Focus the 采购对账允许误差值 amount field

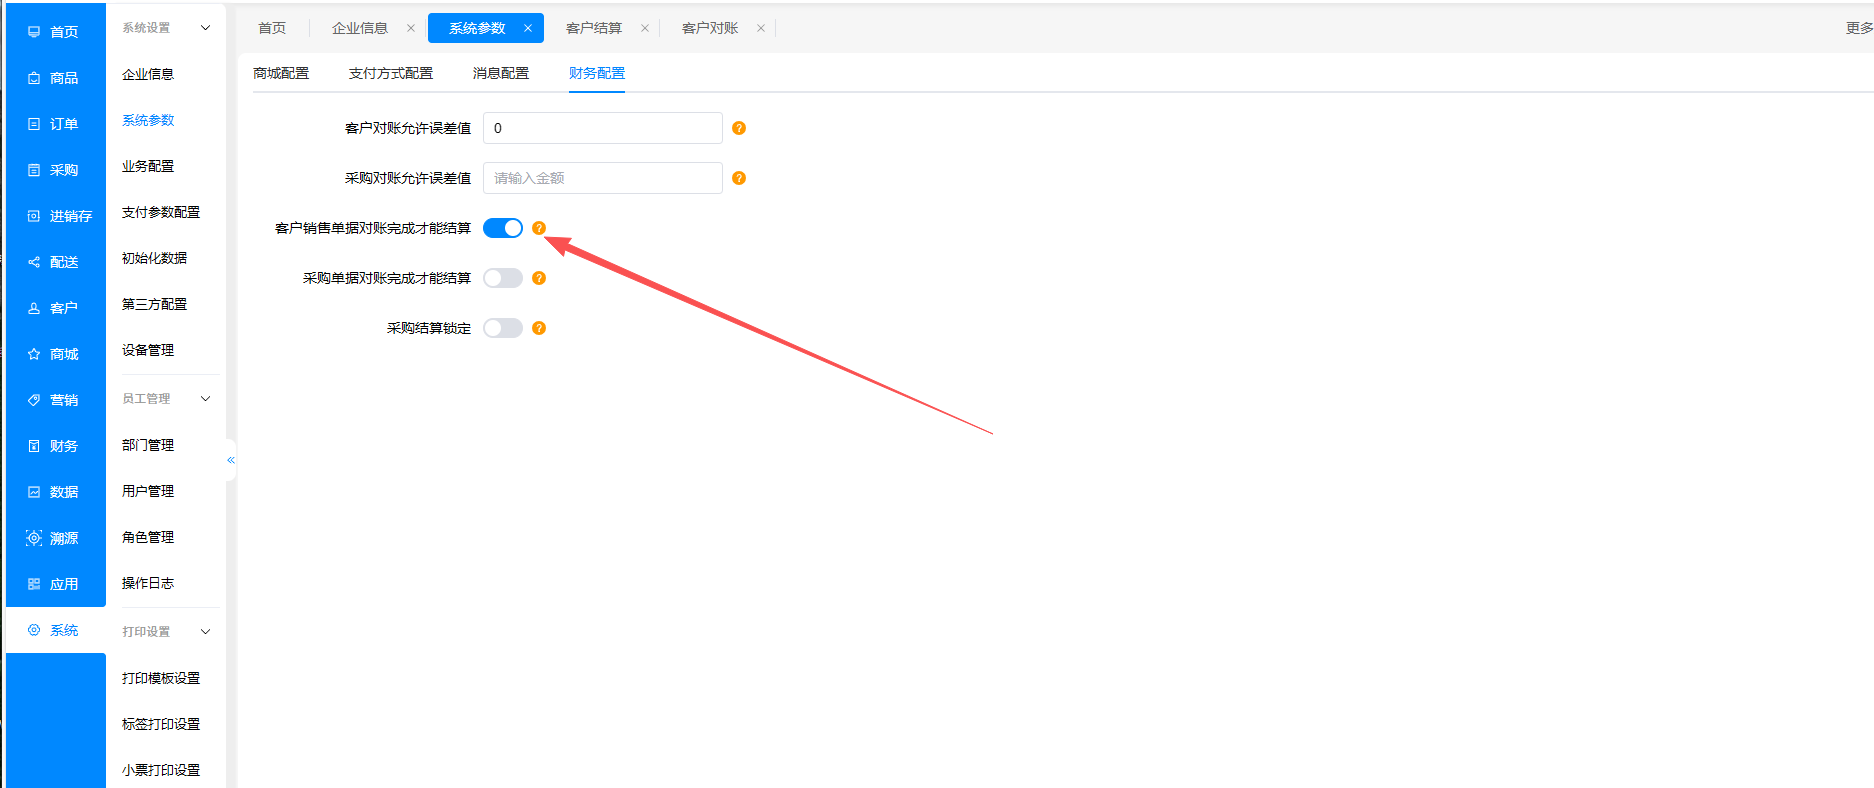click(603, 178)
